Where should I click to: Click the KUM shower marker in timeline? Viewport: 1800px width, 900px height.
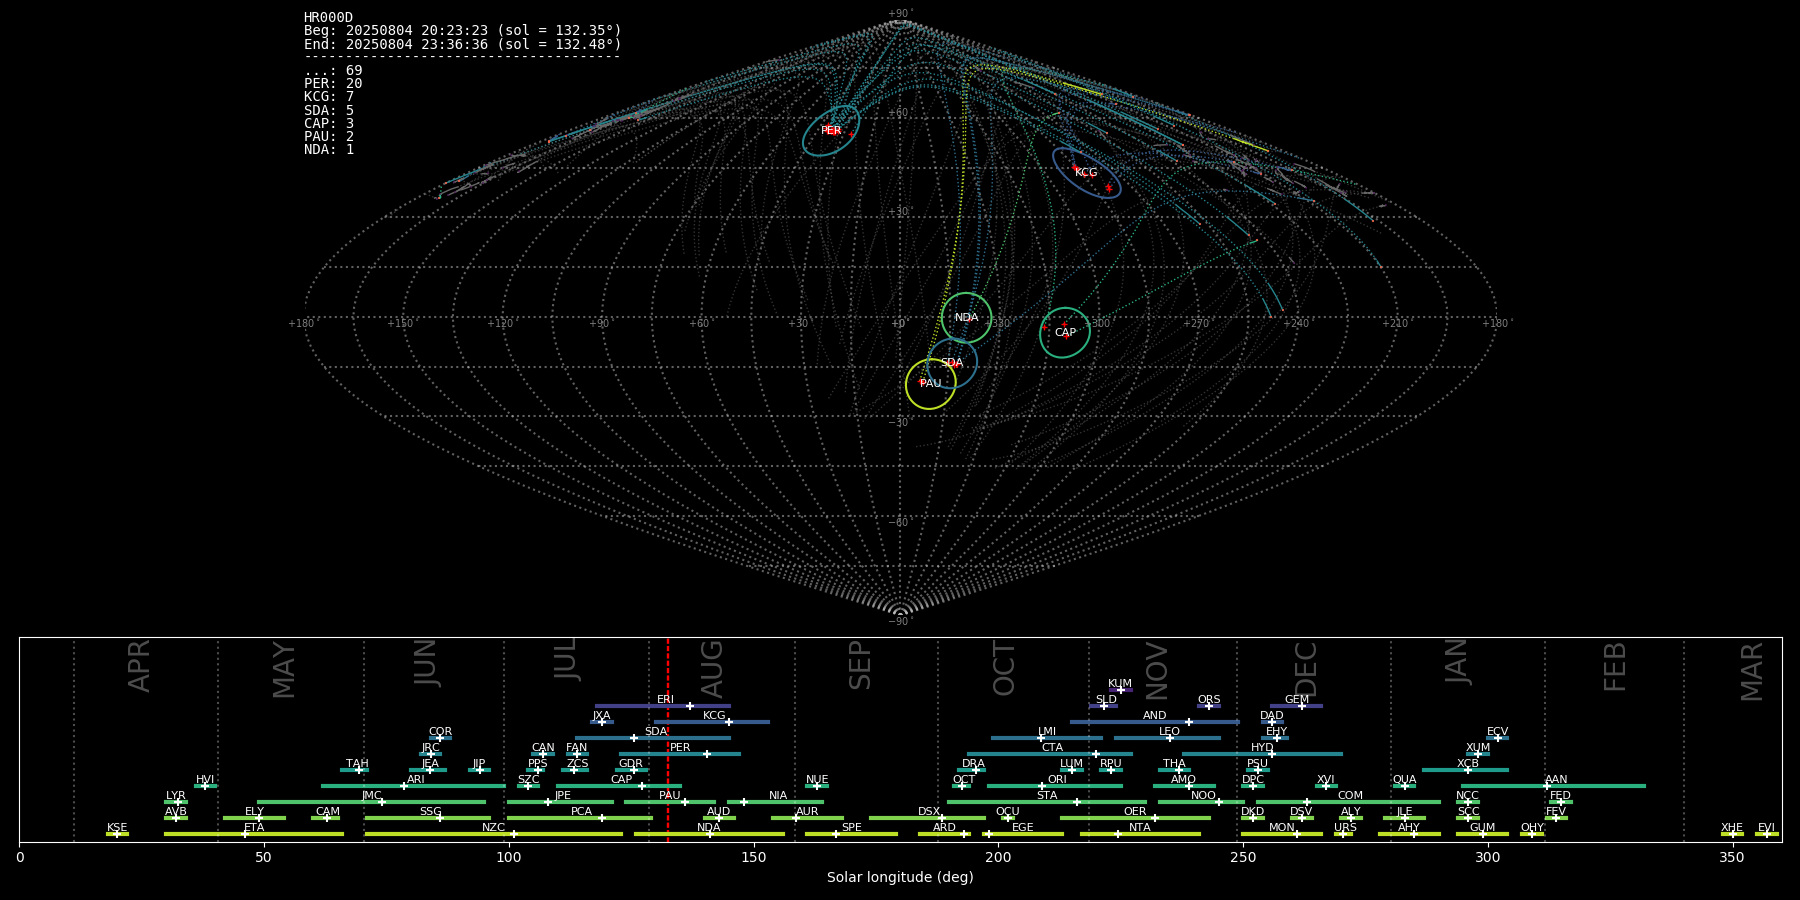1120,690
